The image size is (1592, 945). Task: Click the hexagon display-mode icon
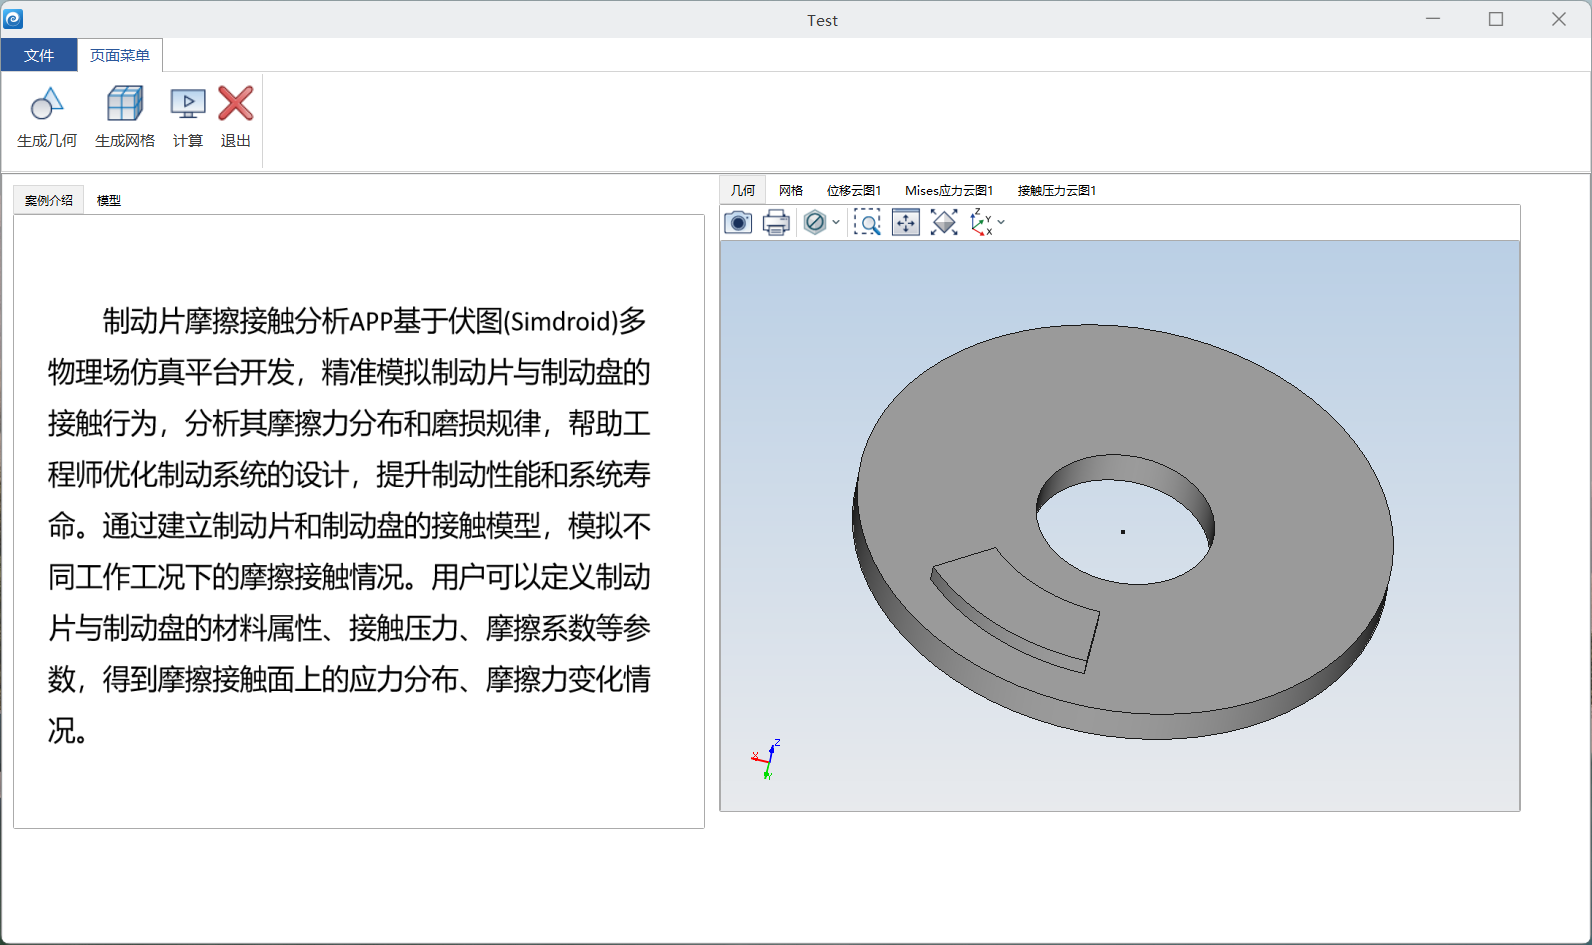(x=815, y=222)
